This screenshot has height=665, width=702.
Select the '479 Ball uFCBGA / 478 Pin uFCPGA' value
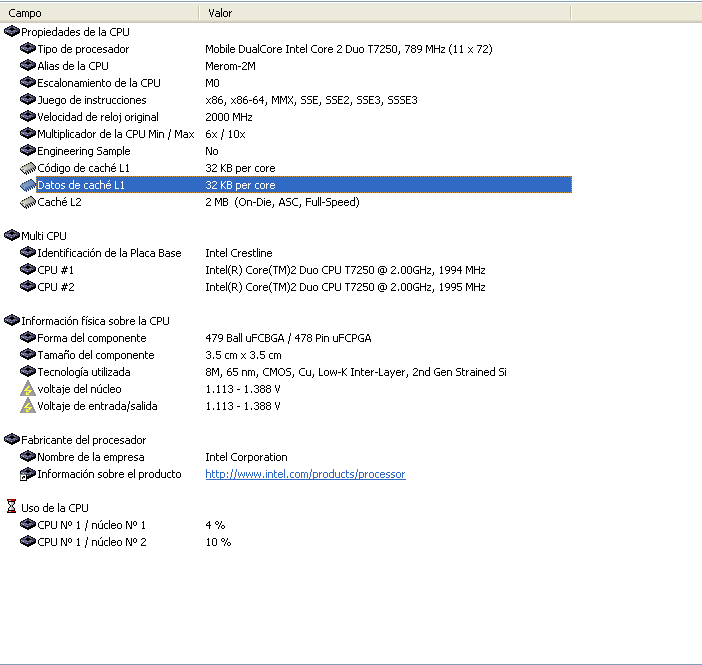click(288, 338)
